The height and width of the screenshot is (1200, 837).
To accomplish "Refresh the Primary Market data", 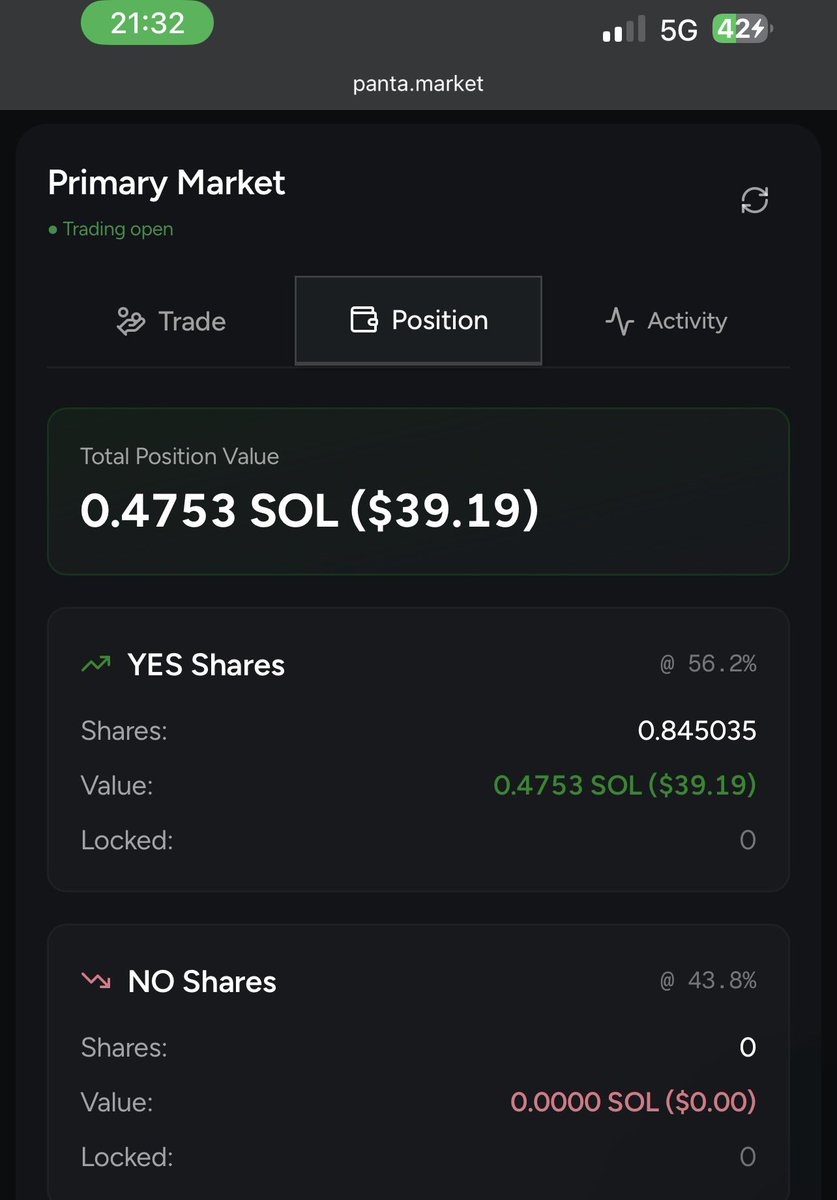I will pos(754,200).
